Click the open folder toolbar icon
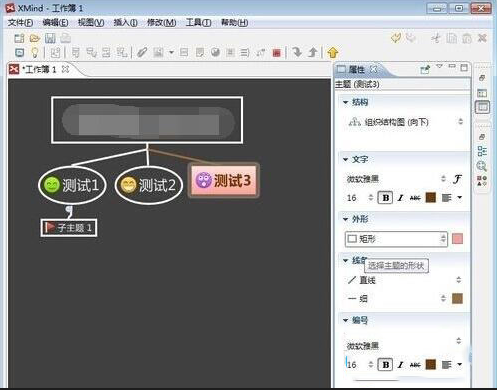 point(35,38)
